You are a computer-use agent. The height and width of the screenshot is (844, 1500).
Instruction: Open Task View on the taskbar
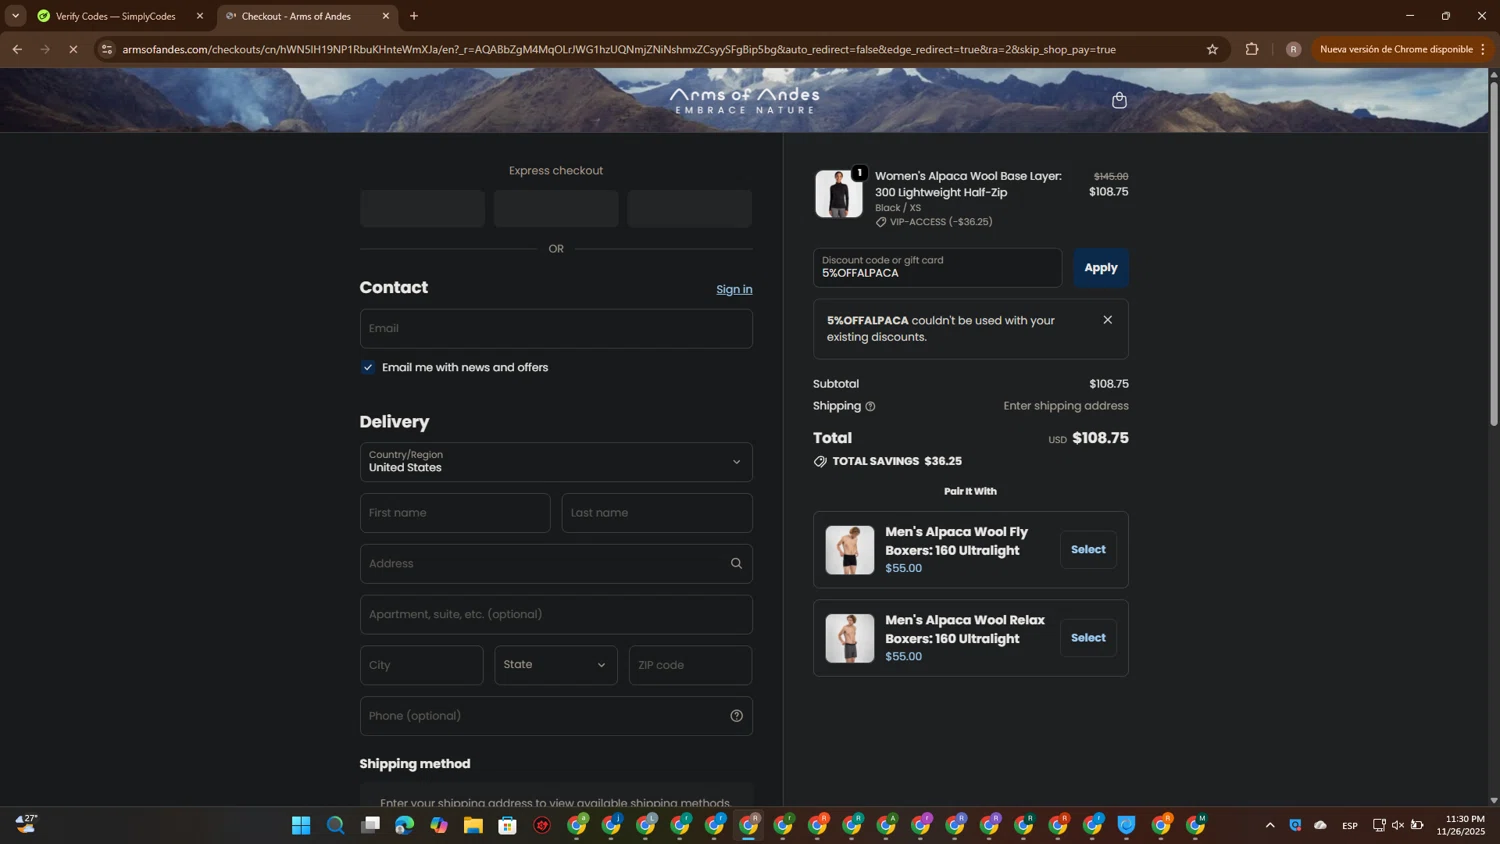370,825
